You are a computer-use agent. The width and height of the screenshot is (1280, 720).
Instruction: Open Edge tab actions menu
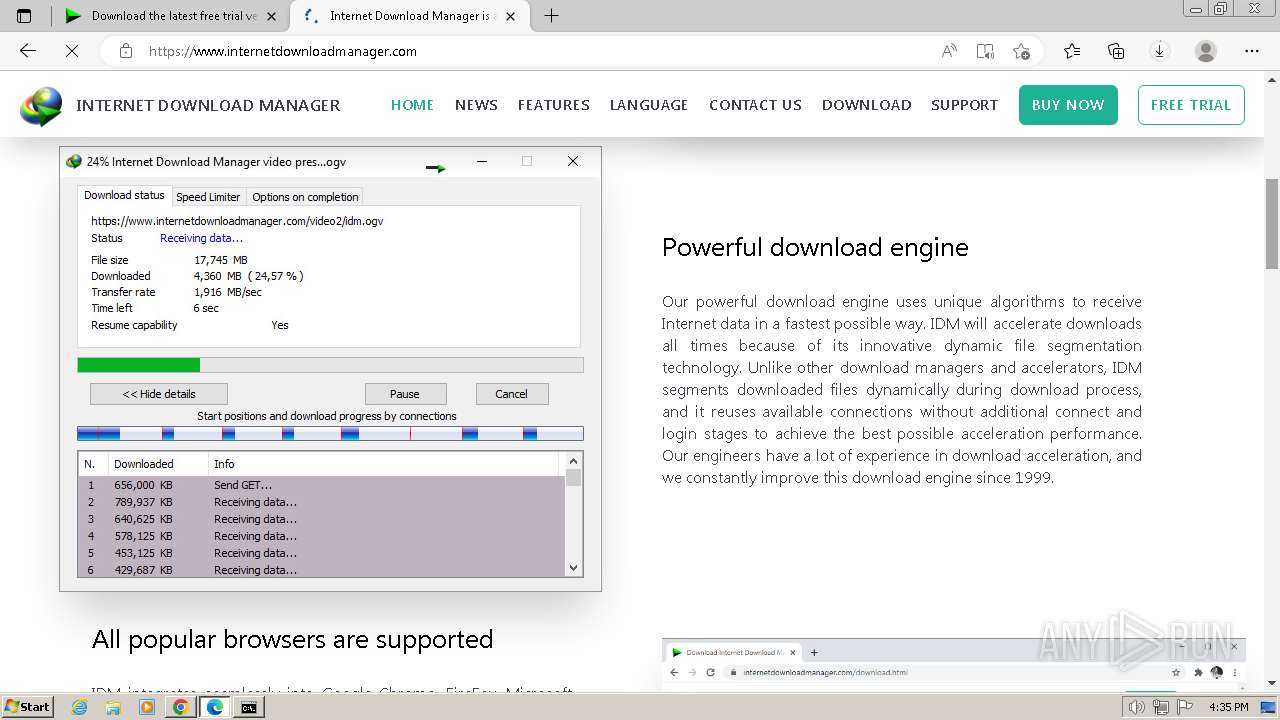coord(24,16)
